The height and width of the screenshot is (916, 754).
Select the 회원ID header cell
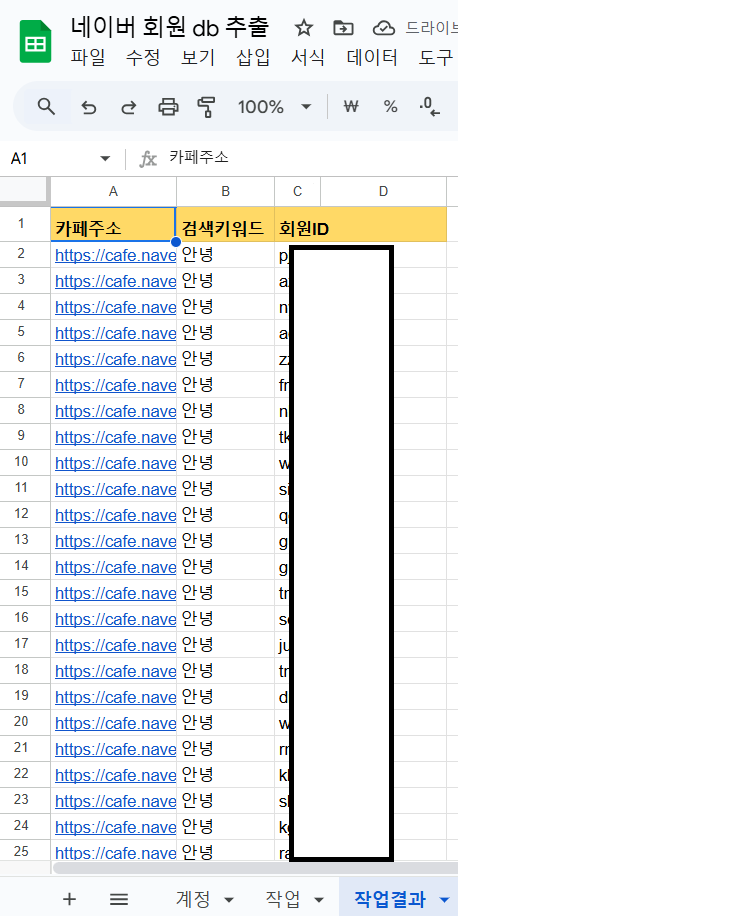point(360,225)
